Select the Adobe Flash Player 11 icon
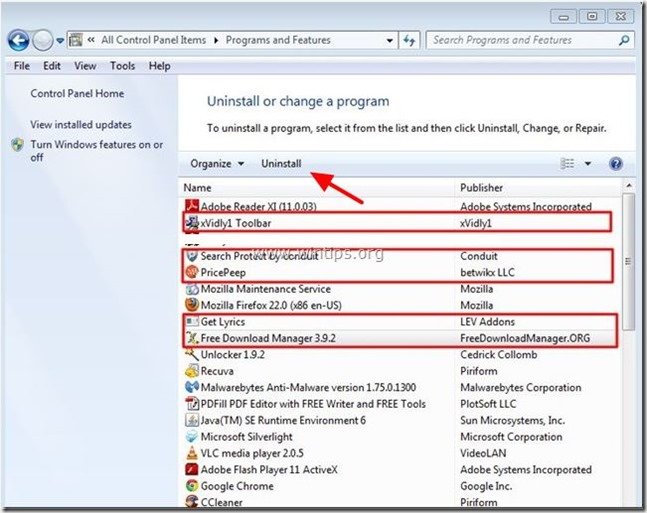 click(x=192, y=470)
